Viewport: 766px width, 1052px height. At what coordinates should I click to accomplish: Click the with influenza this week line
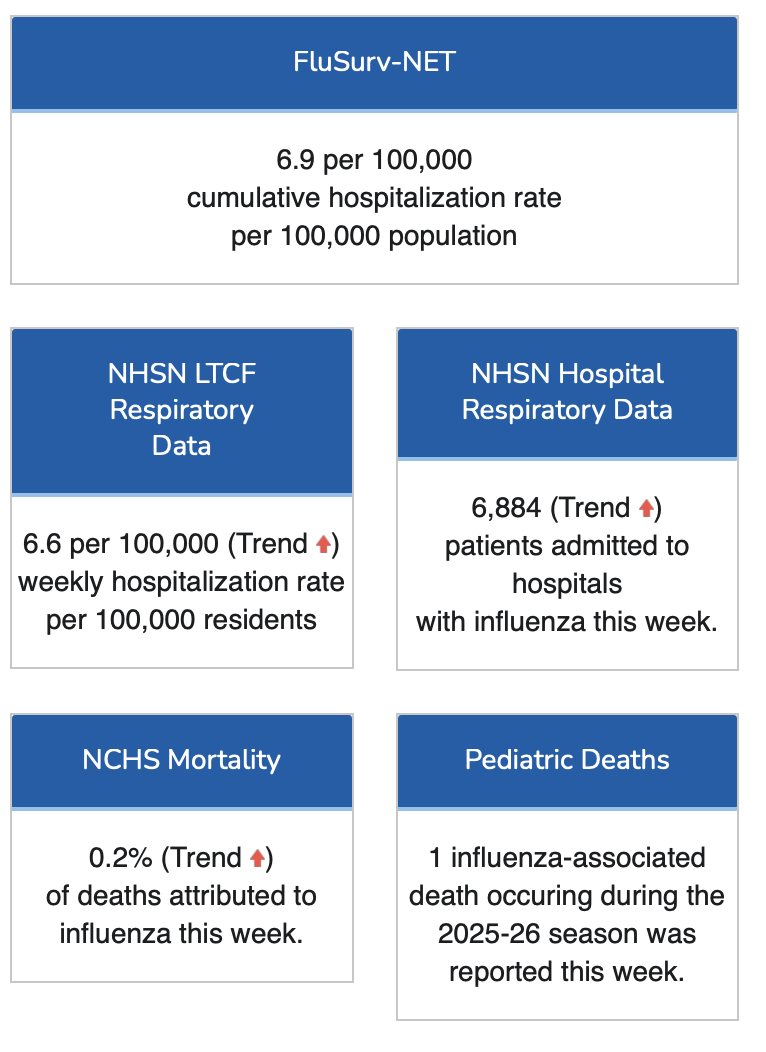(x=567, y=622)
